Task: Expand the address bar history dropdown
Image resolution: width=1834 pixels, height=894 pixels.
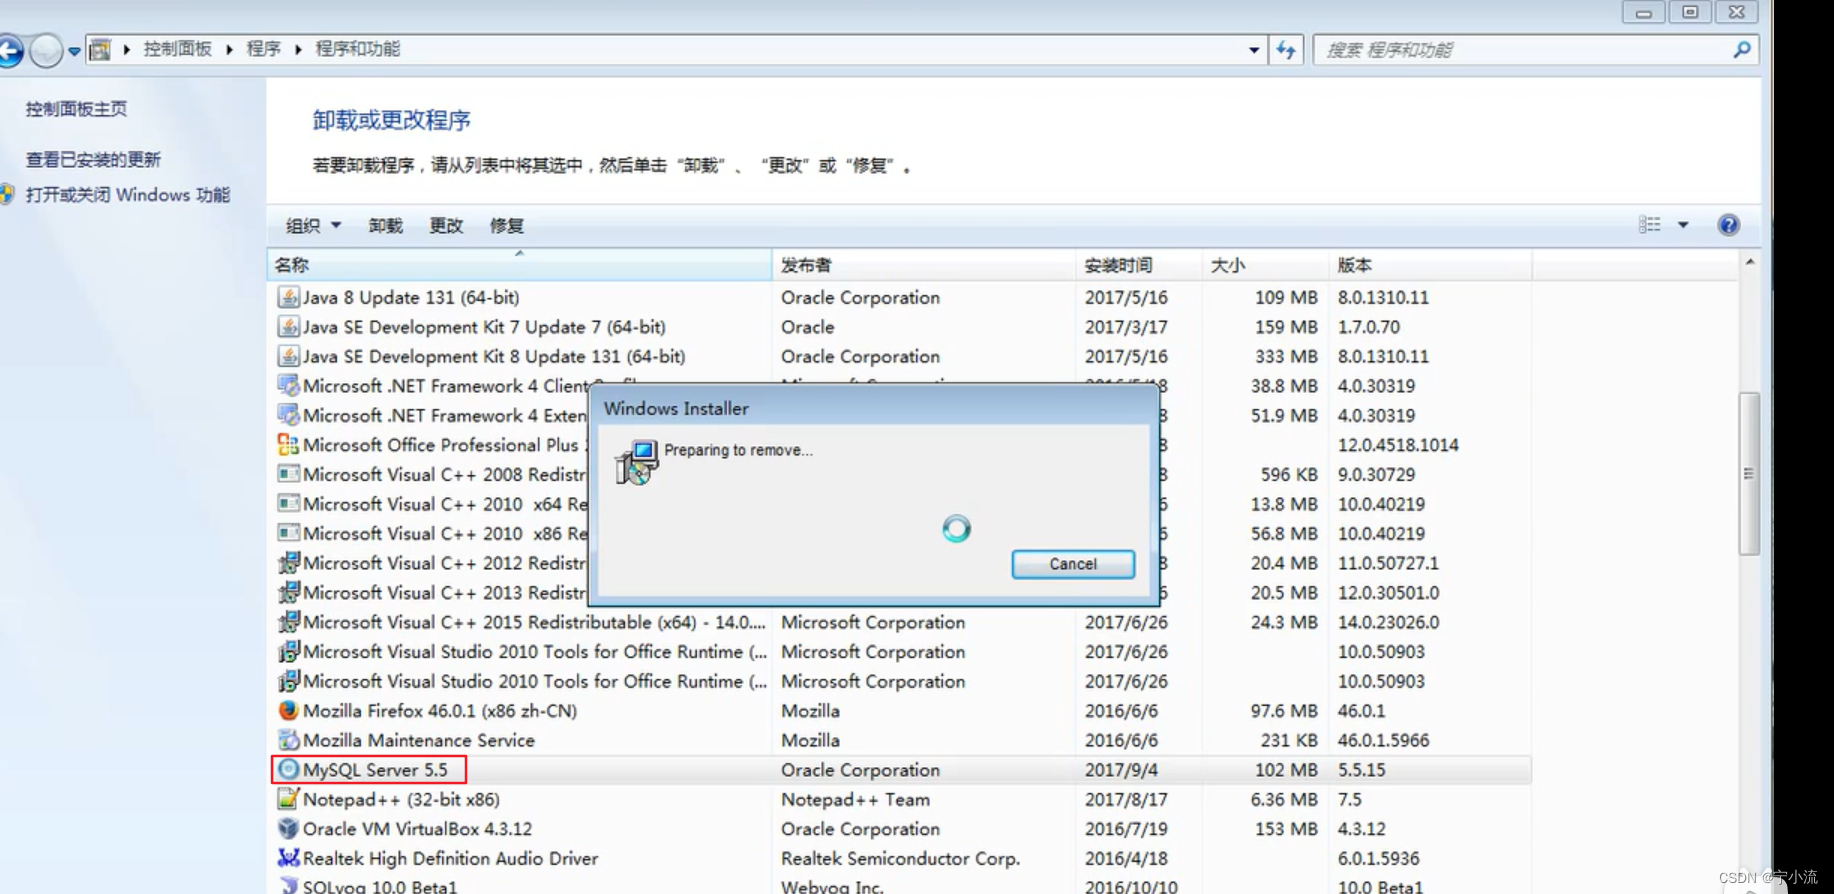Action: coord(1254,50)
